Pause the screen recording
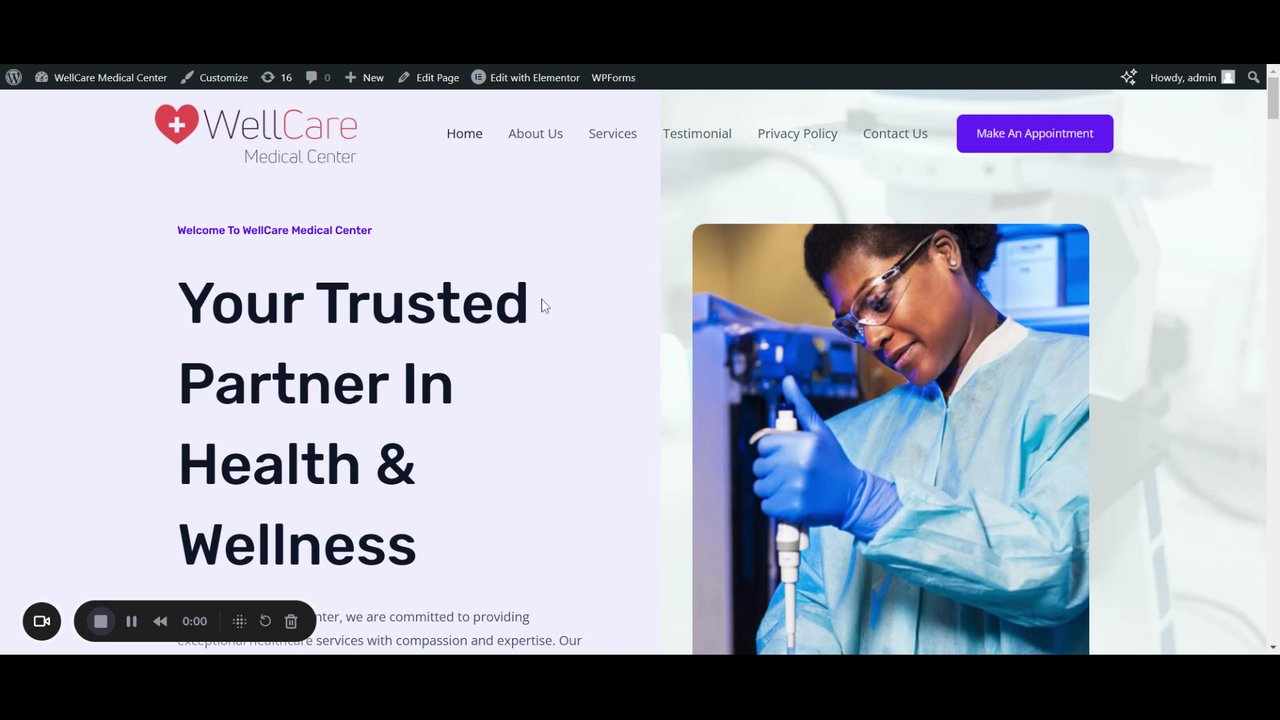 tap(131, 621)
